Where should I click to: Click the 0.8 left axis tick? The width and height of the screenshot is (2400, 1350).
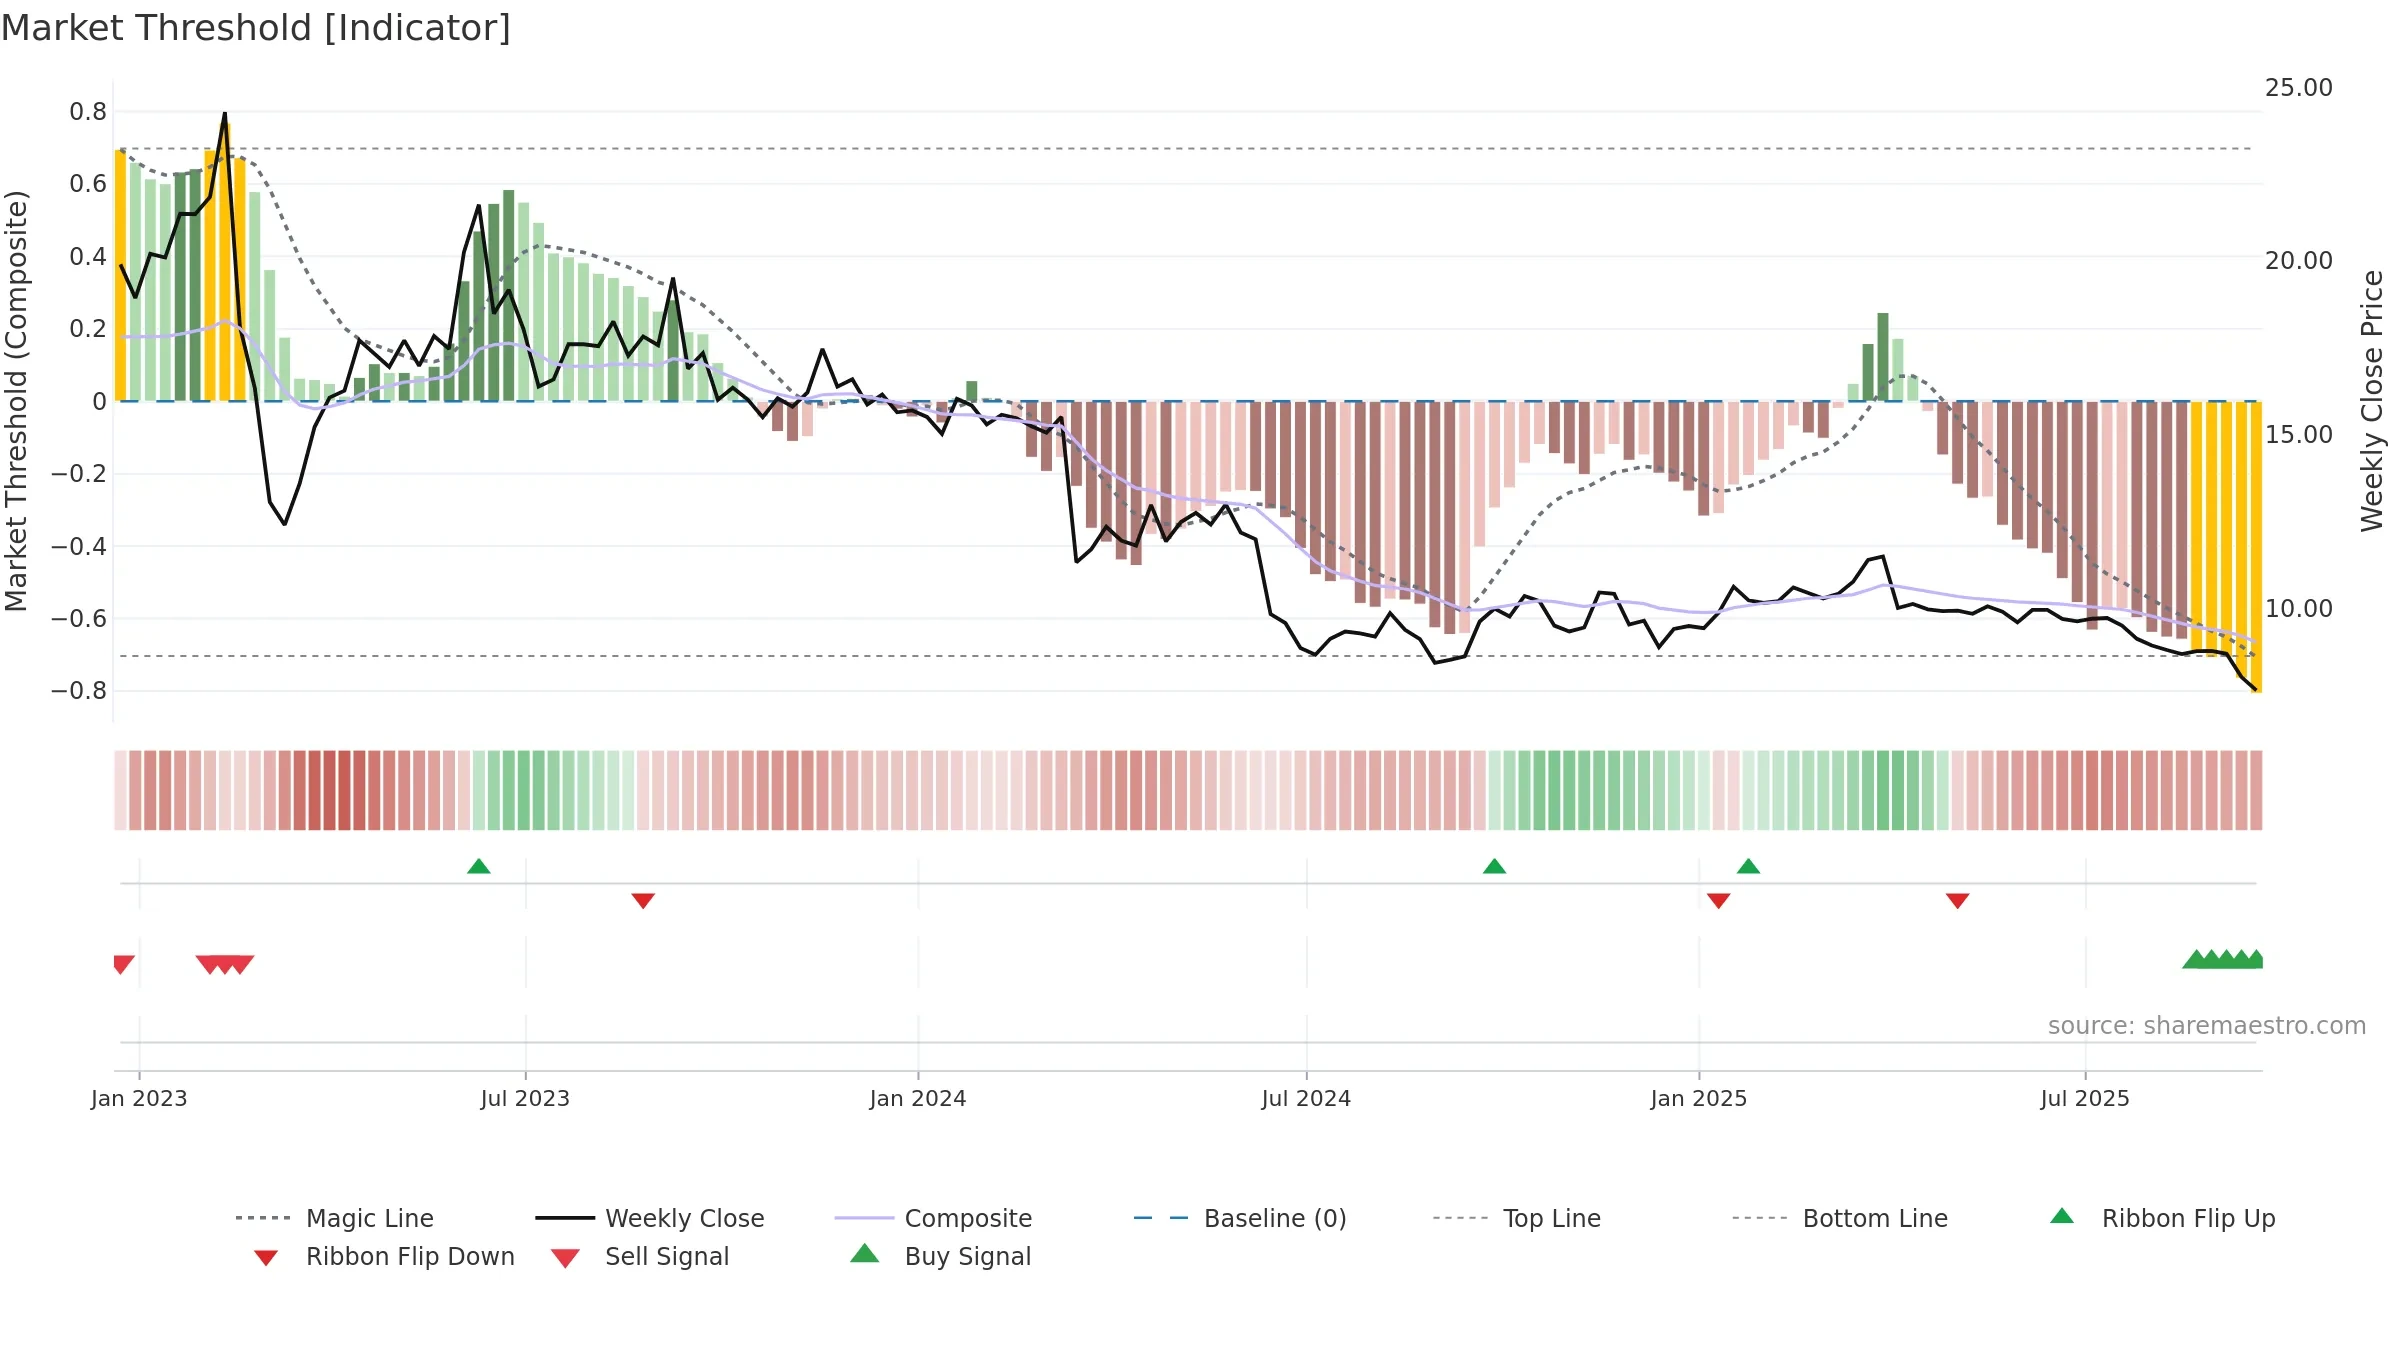(x=88, y=112)
